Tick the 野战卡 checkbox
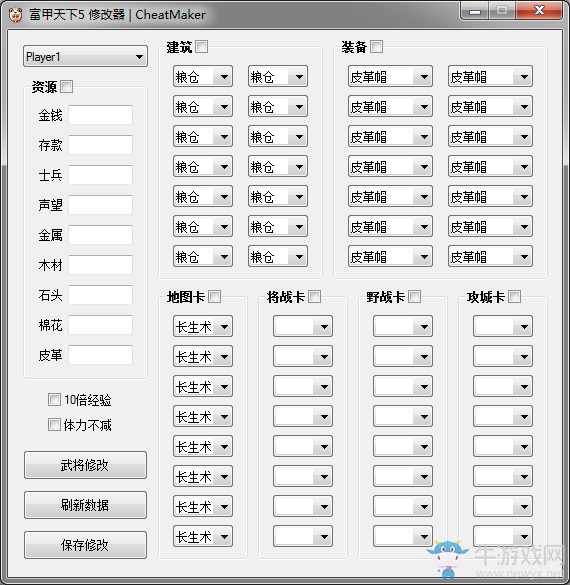This screenshot has height=585, width=570. 414,297
